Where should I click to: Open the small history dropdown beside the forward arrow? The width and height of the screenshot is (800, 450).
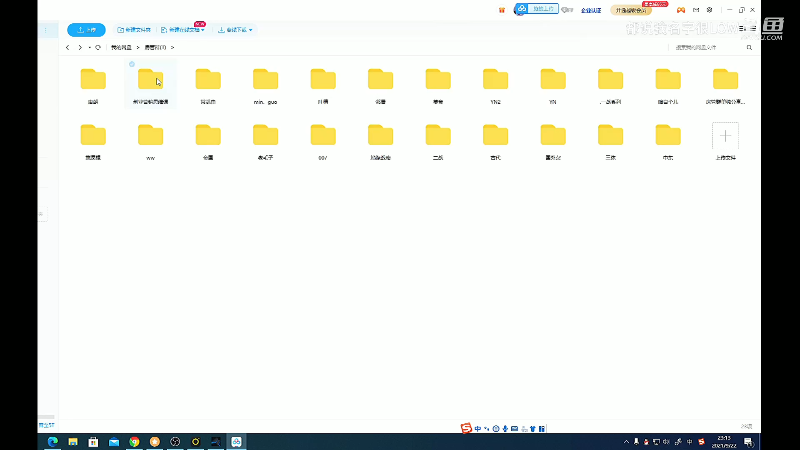(x=89, y=47)
